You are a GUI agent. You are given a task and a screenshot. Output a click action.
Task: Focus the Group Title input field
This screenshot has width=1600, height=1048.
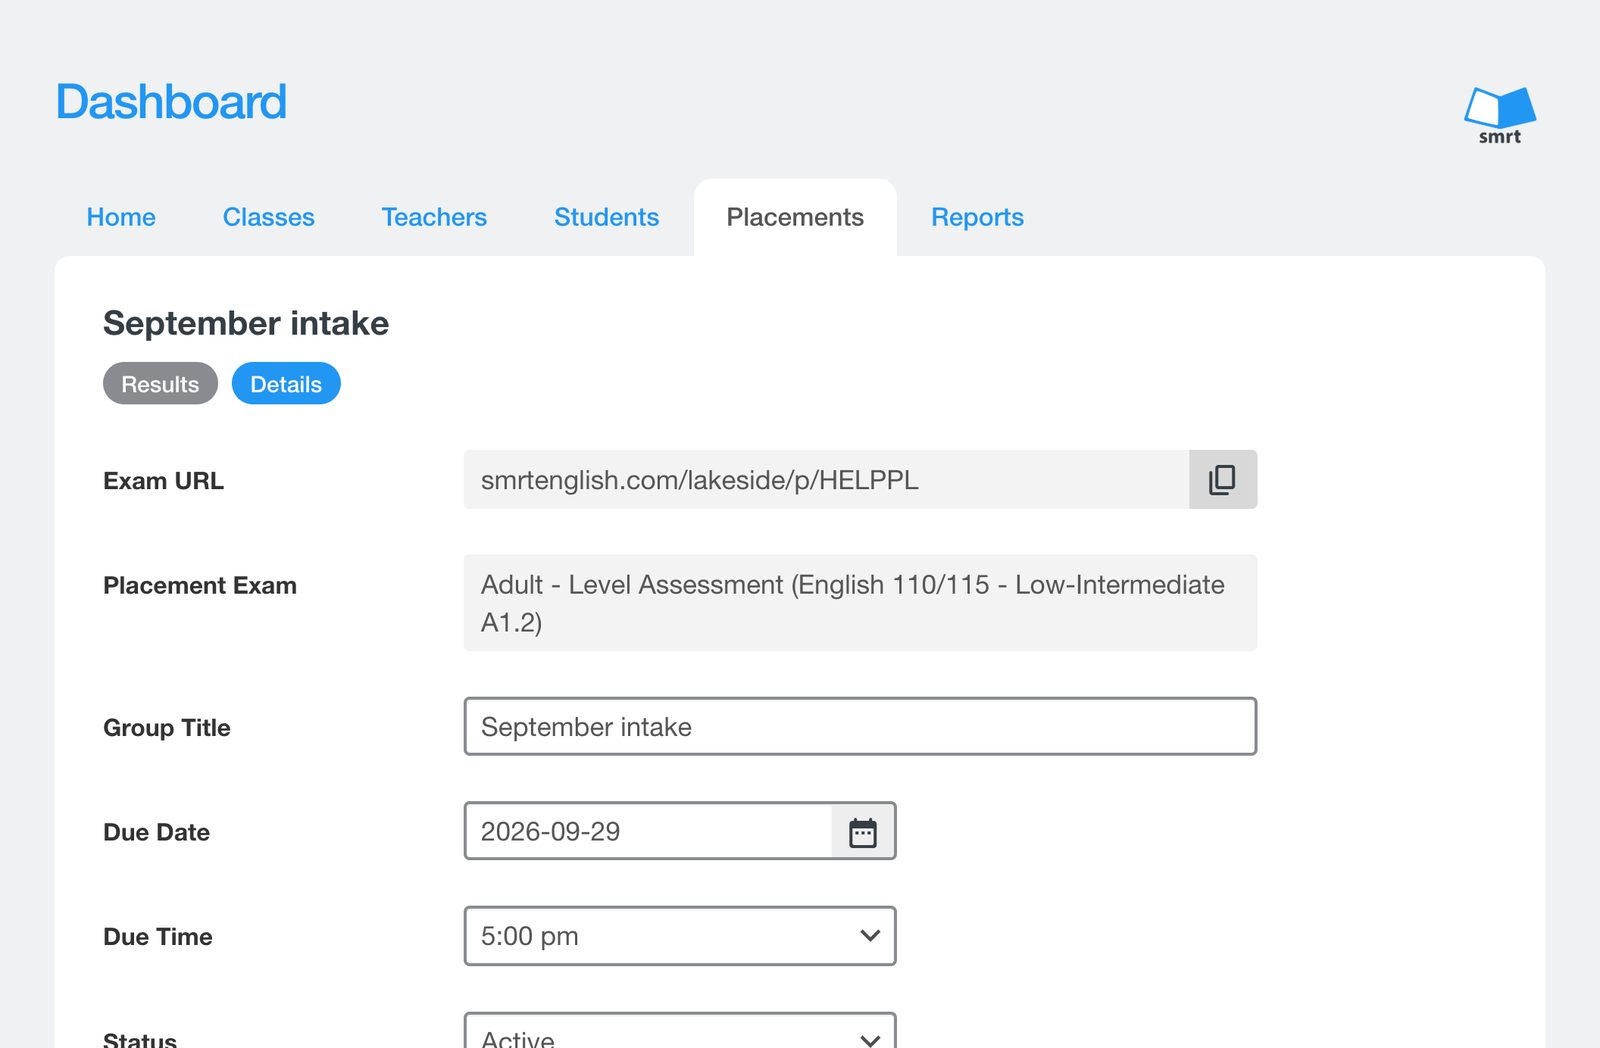point(860,726)
